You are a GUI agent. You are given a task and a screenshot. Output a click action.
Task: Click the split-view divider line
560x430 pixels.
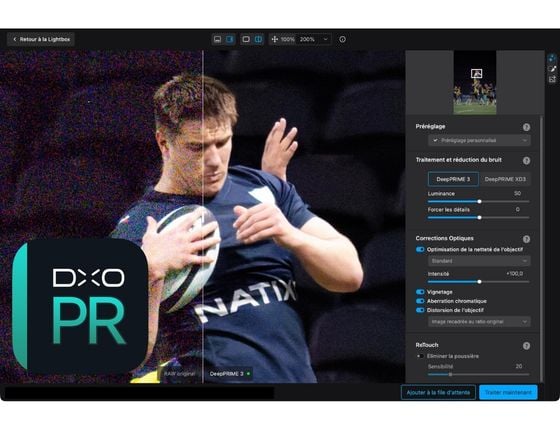tap(203, 216)
